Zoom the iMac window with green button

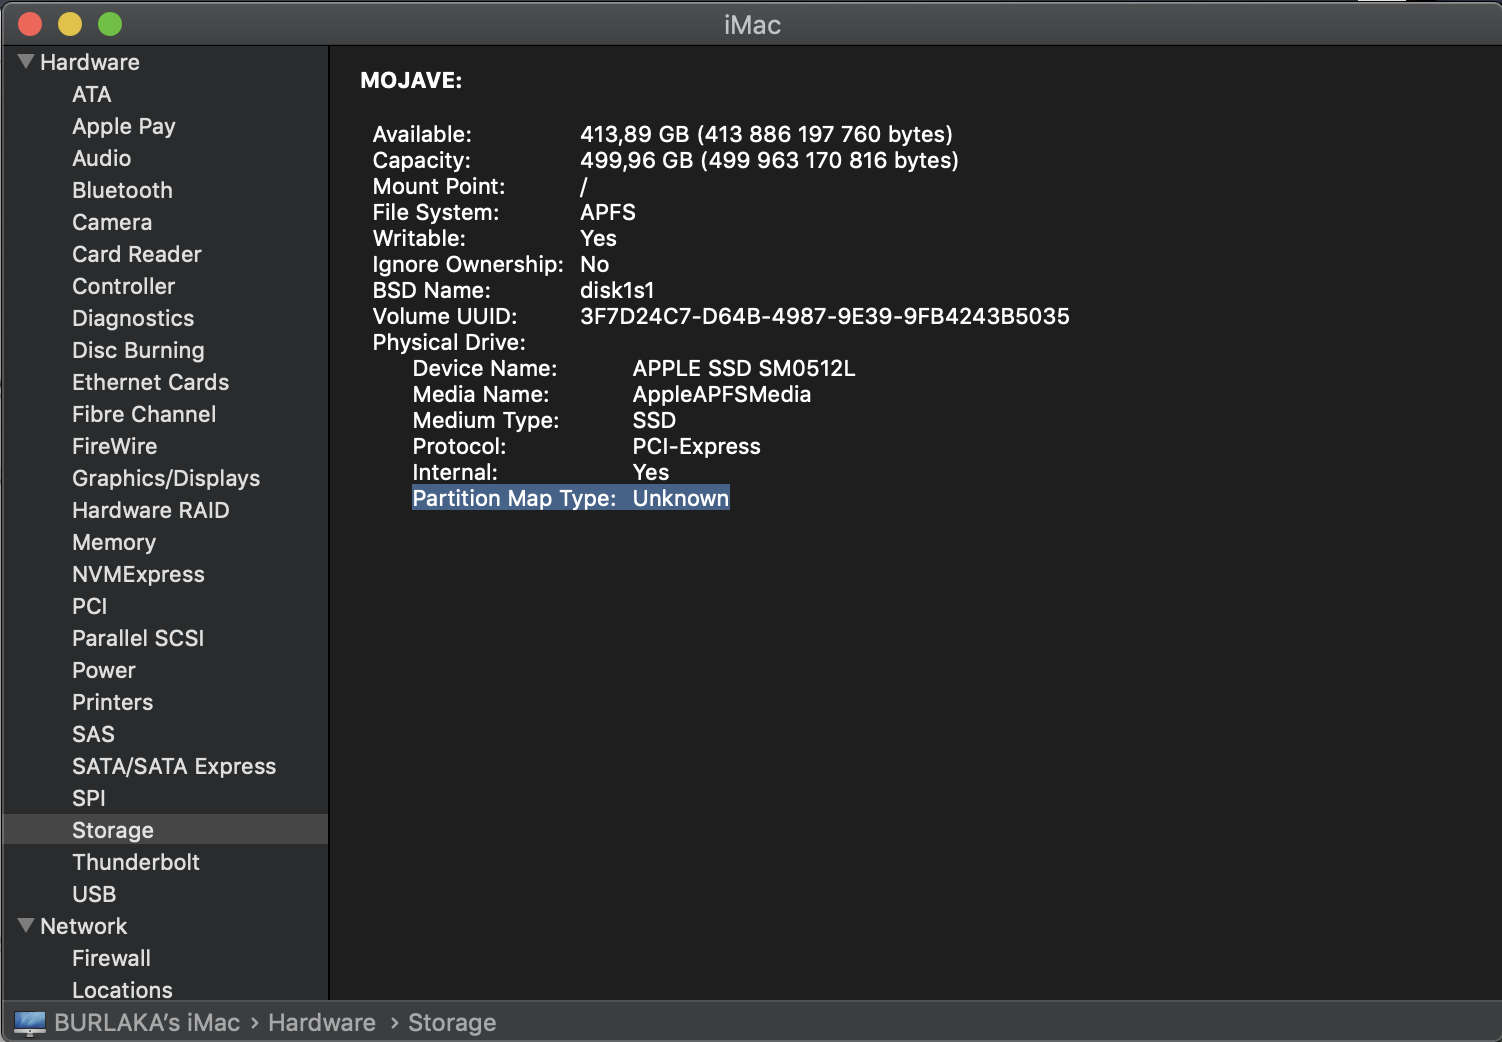pos(110,24)
